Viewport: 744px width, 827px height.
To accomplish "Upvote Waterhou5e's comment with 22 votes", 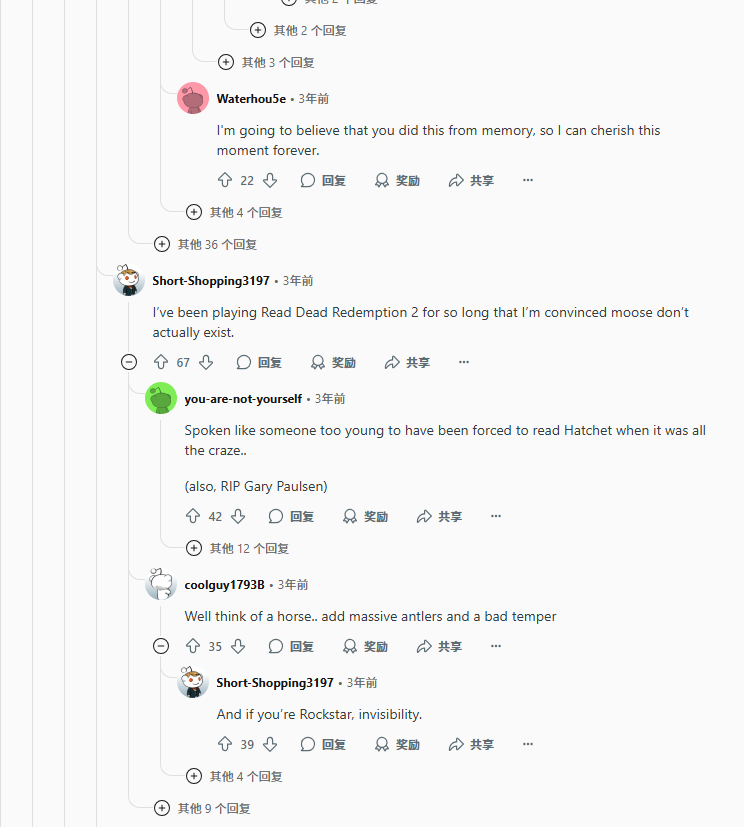I will (x=225, y=180).
